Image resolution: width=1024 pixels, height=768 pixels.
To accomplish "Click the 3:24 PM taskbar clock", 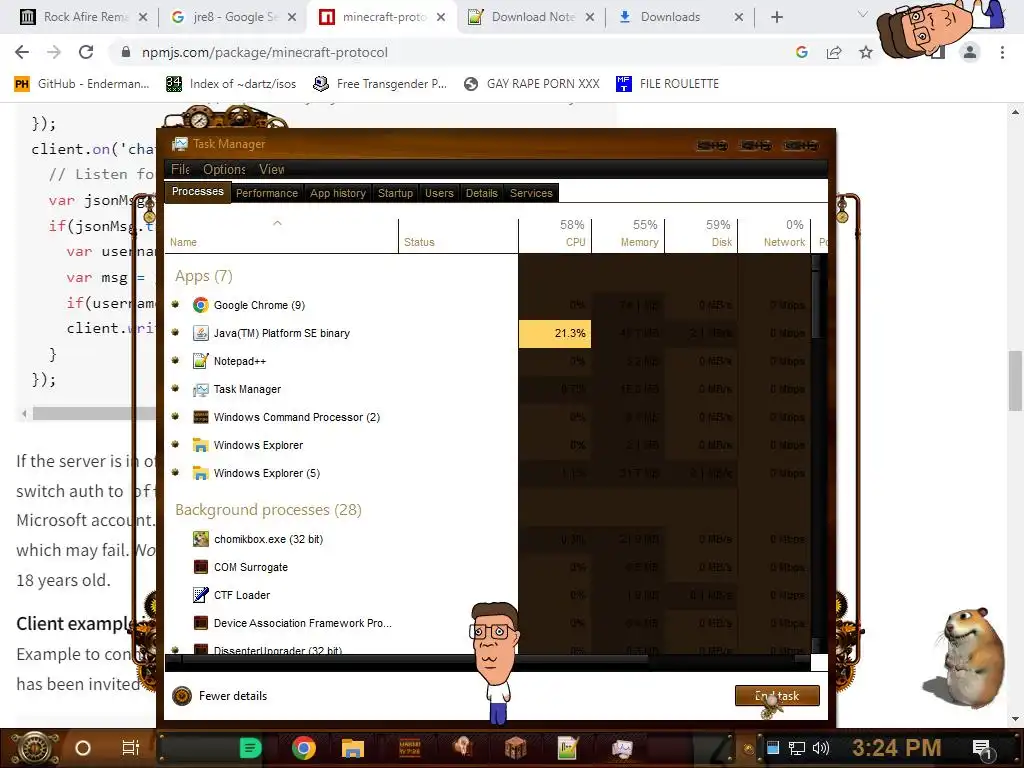I will [897, 748].
